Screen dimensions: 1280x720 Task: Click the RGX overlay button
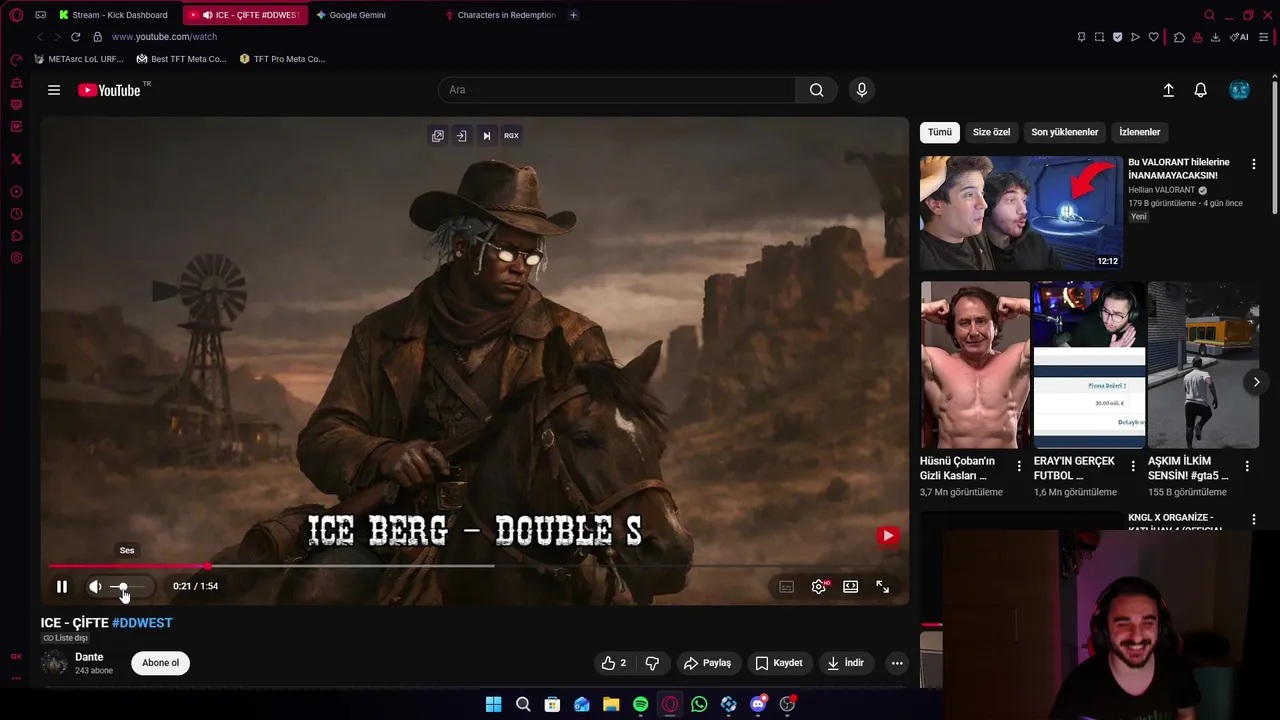[511, 136]
